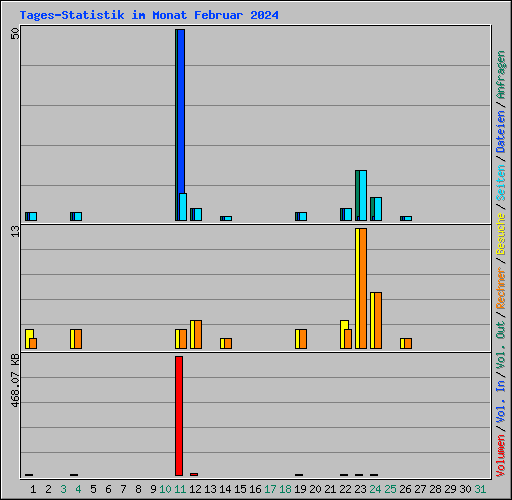Click the cyan Seiten legend label

[x=501, y=183]
